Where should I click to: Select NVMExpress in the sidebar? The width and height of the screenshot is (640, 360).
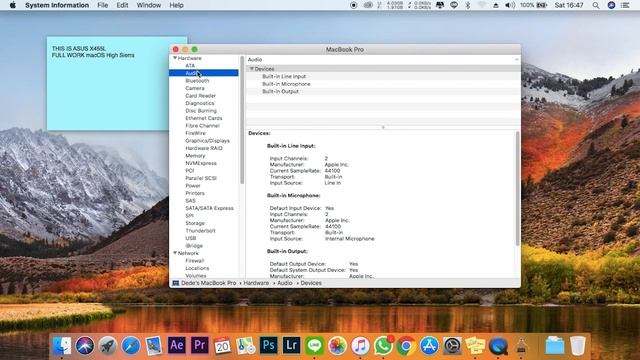201,163
